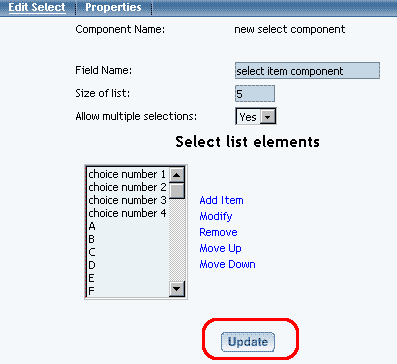Select choice number 4 in list

128,213
